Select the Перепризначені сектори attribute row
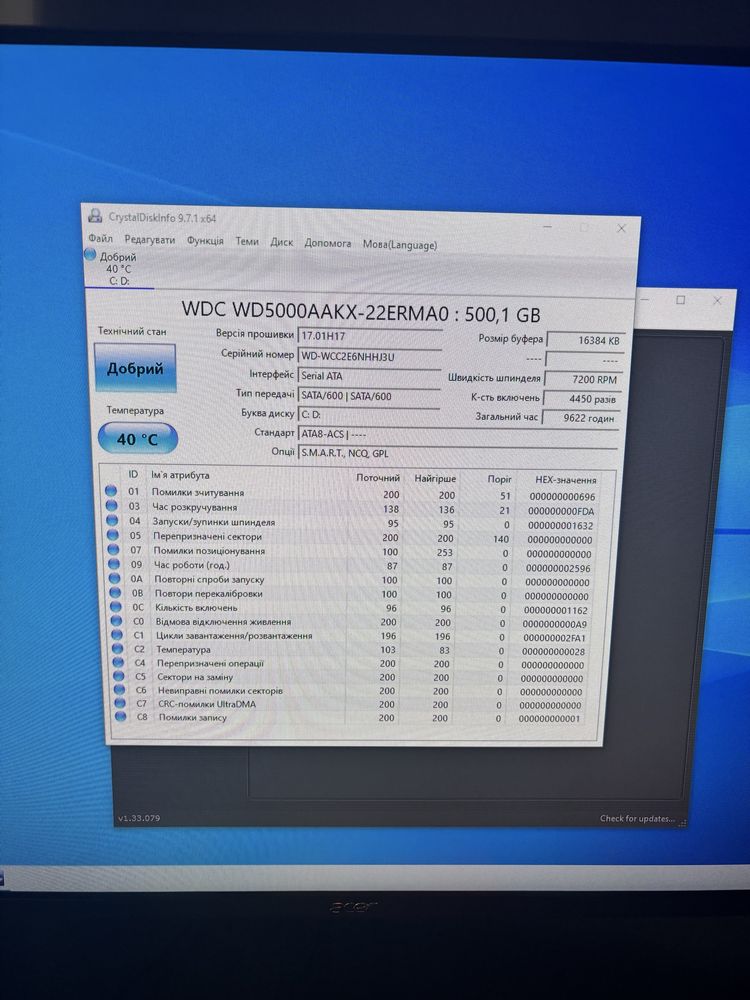Viewport: 750px width, 1000px height. click(350, 538)
